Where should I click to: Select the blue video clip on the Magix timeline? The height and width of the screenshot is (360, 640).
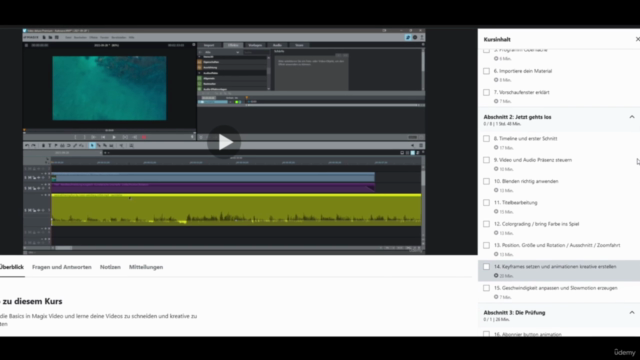[213, 177]
